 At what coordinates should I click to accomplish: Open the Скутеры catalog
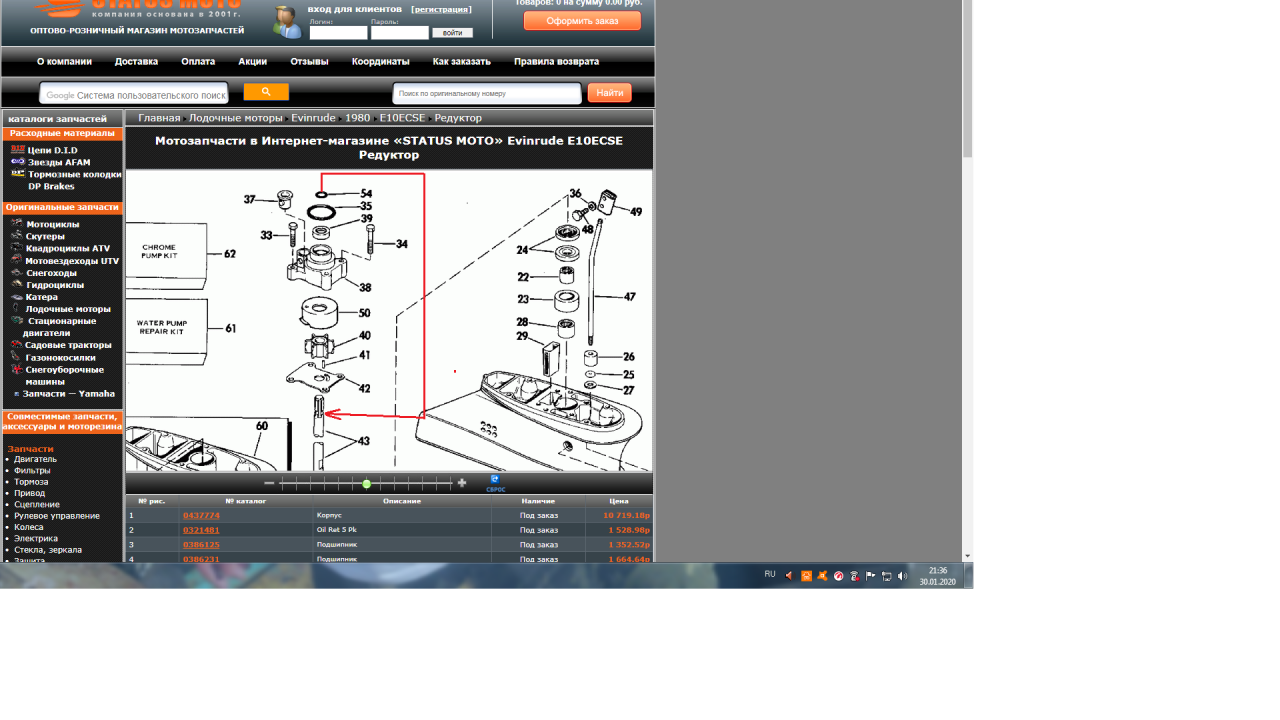click(x=45, y=236)
